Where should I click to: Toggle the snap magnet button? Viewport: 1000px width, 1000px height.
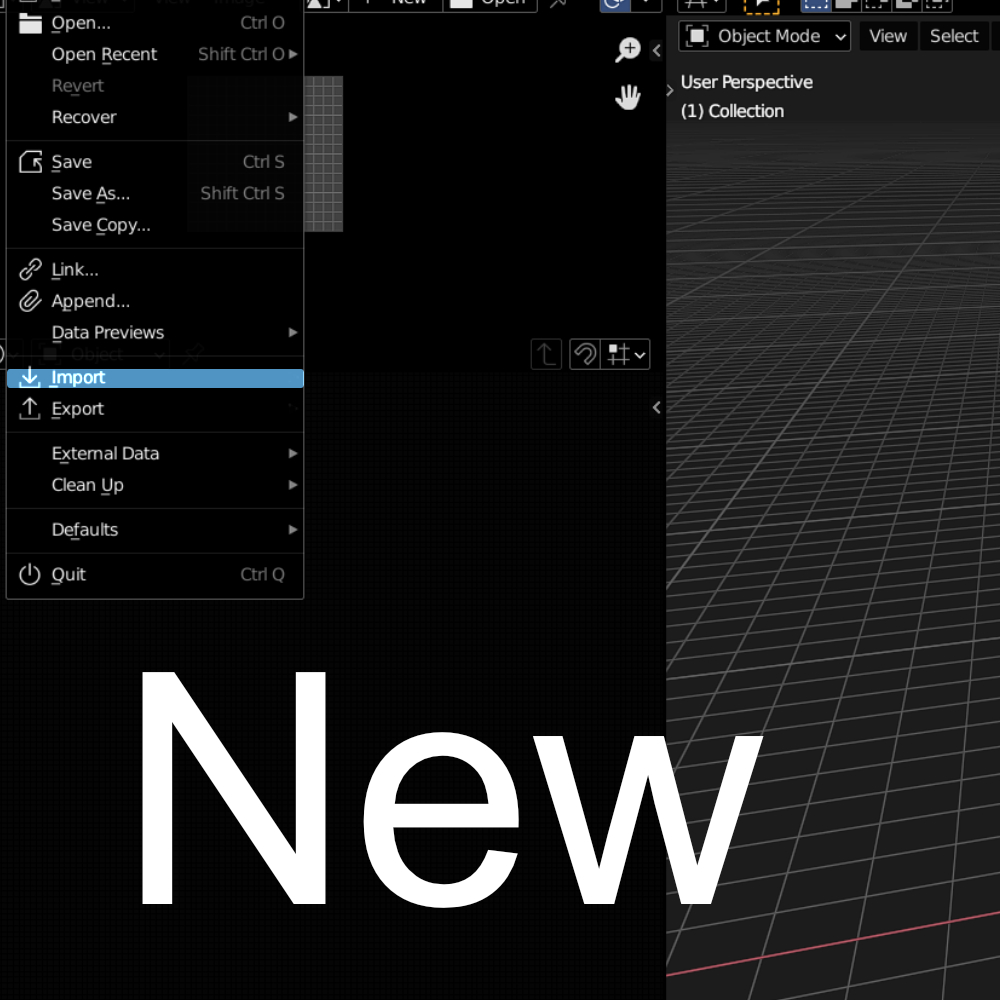pos(585,354)
